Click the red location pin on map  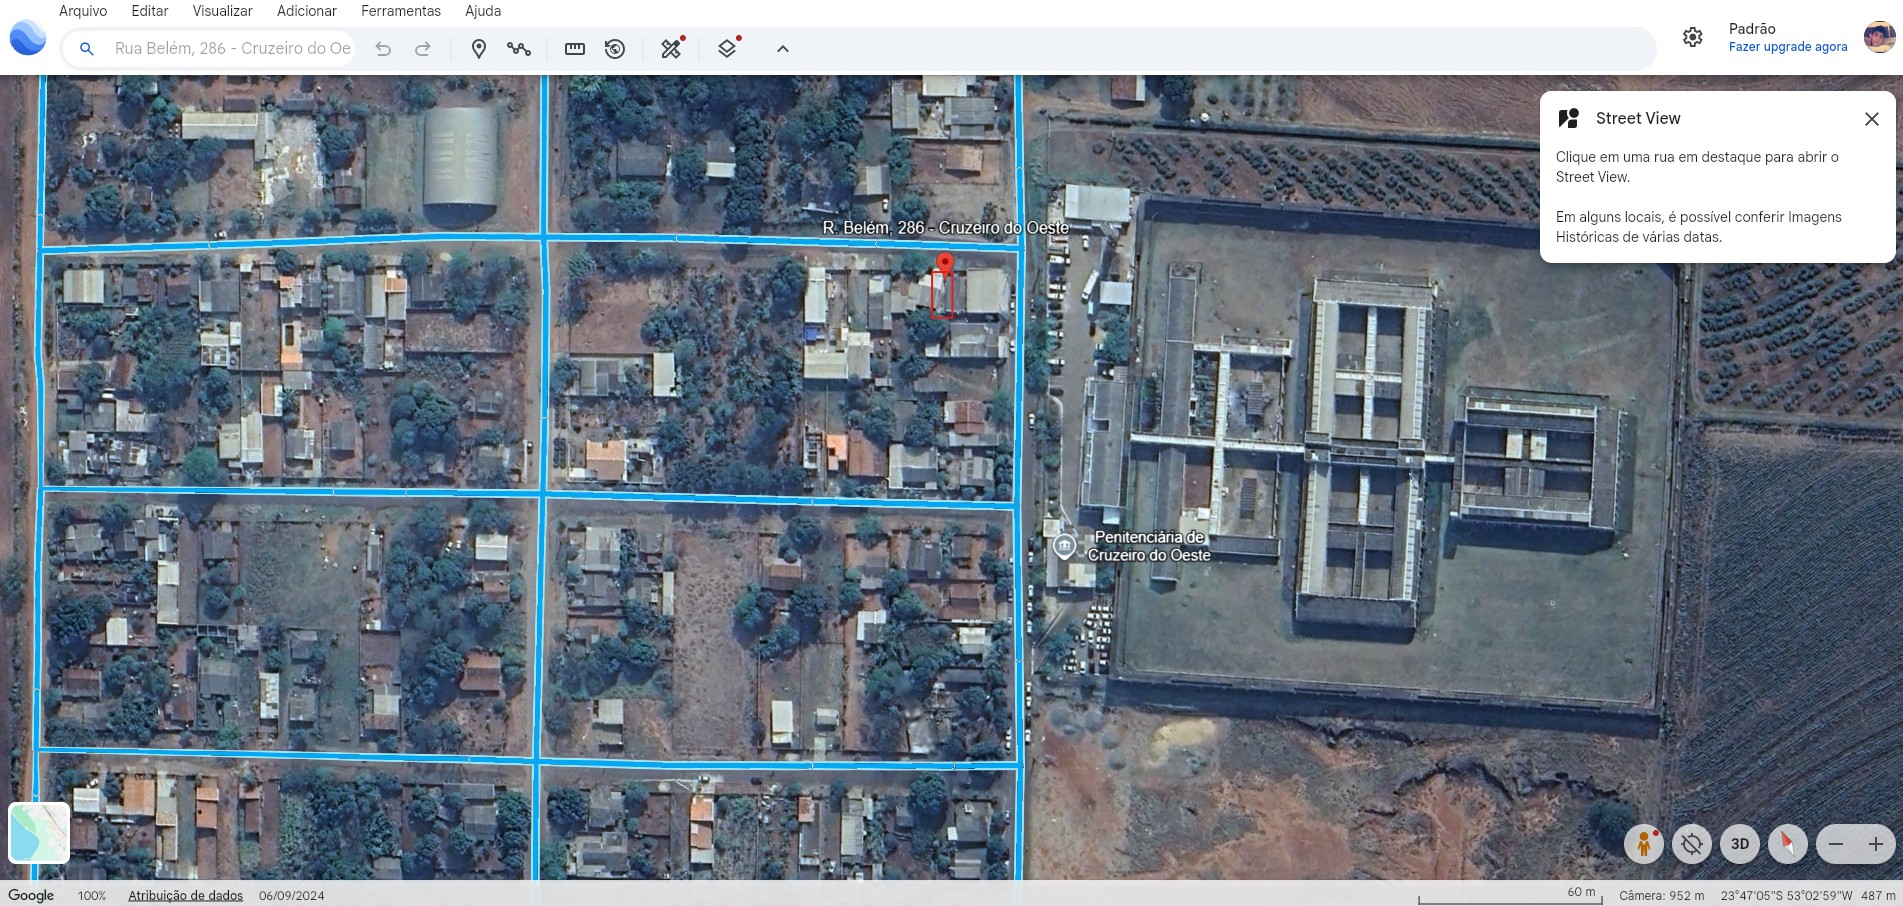tap(944, 264)
